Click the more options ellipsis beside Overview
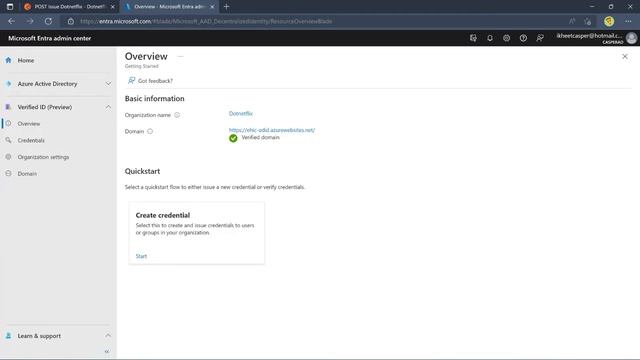 (x=181, y=57)
